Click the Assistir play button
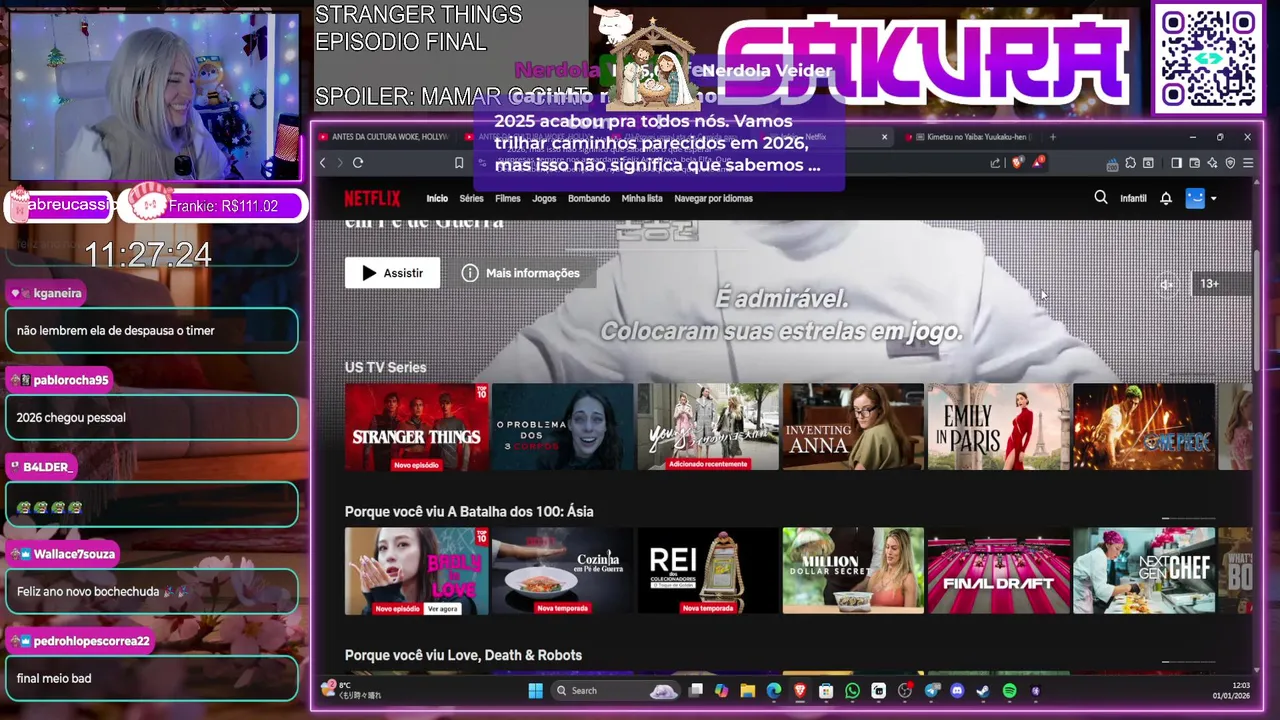Viewport: 1280px width, 720px height. (x=392, y=273)
